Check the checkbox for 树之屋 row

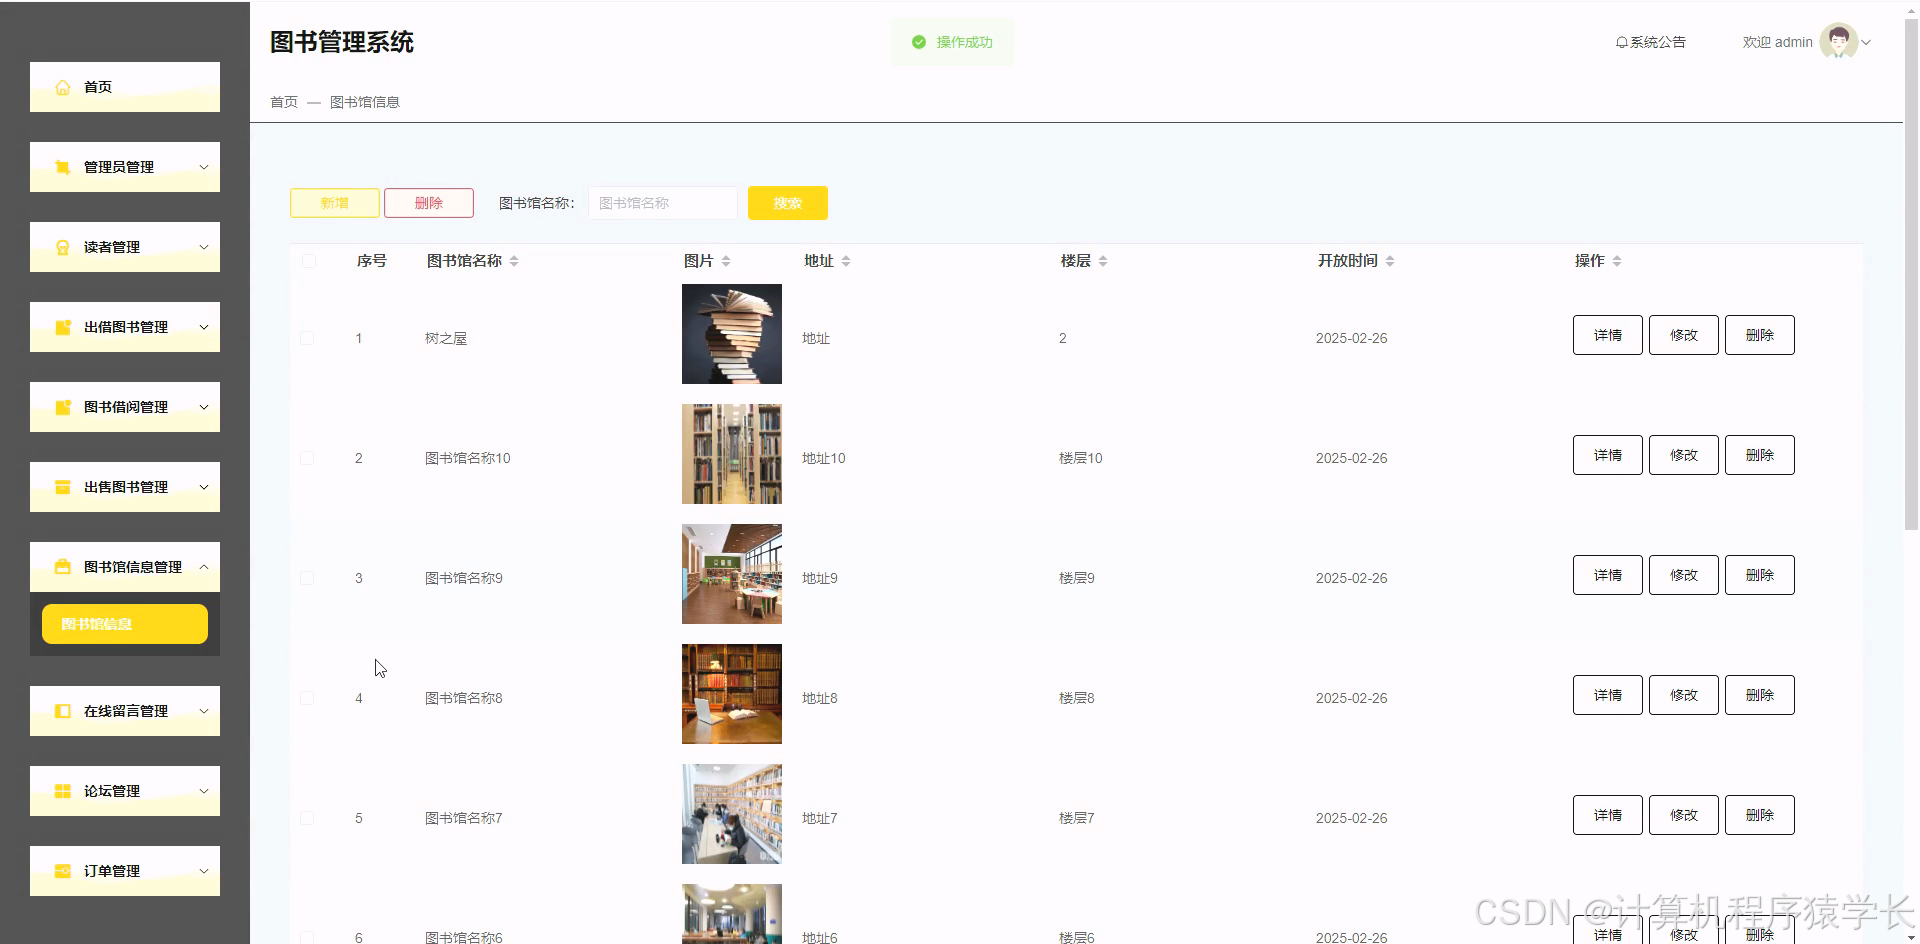click(x=308, y=338)
